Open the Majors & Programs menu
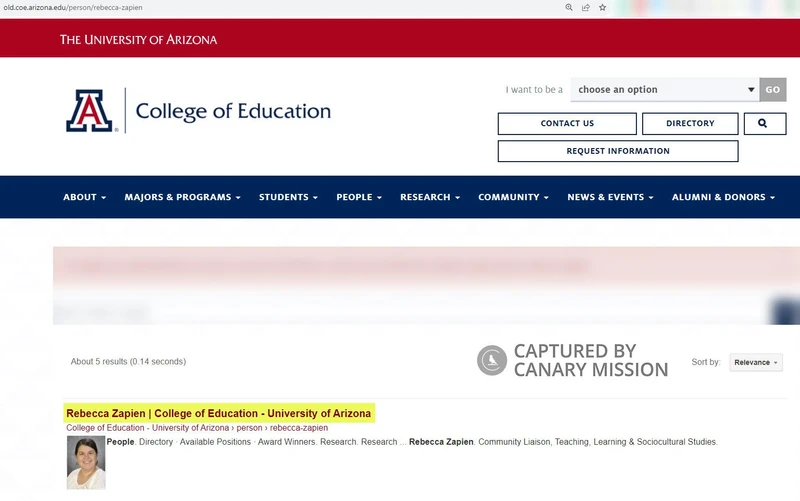The height and width of the screenshot is (501, 800). point(182,197)
